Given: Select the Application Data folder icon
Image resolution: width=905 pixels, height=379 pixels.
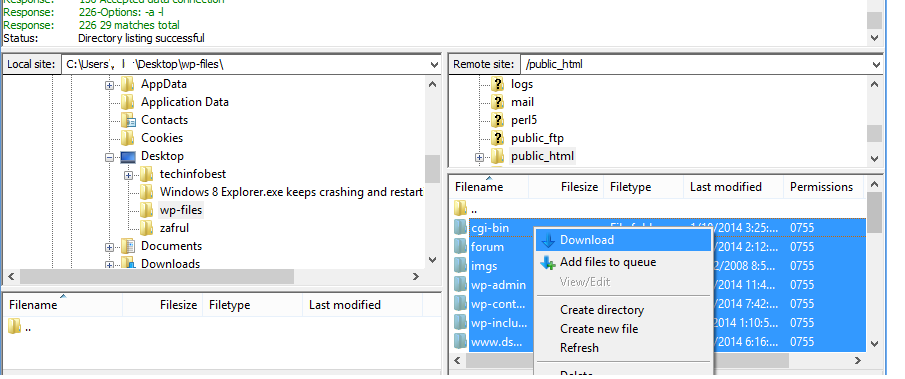Looking at the screenshot, I should coord(128,102).
